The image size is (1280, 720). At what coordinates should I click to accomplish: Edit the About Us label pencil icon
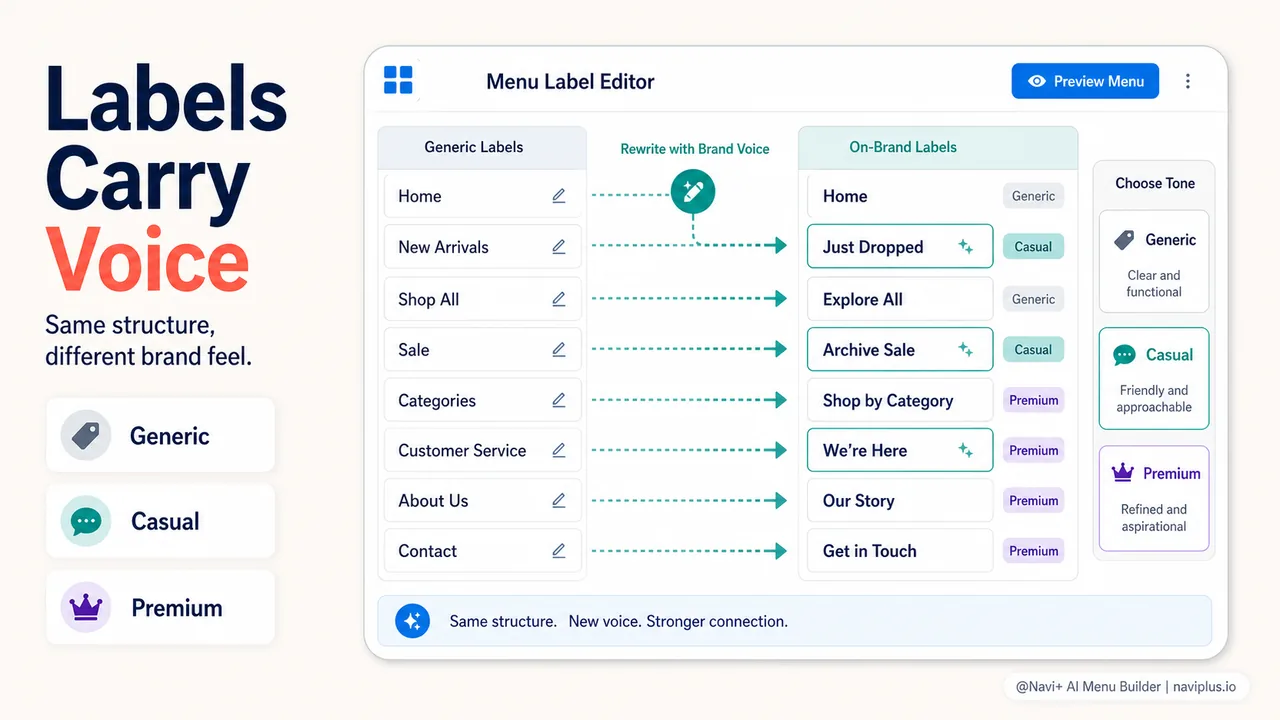559,500
